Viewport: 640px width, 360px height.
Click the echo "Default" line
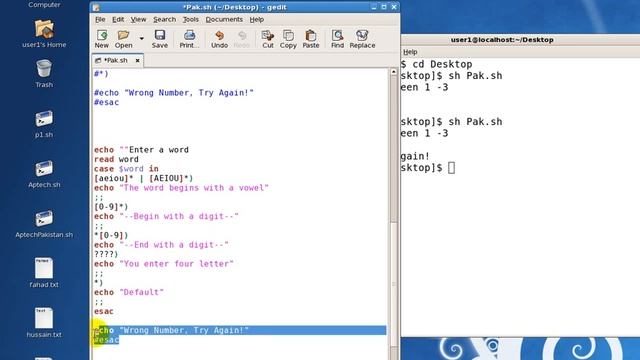point(129,292)
